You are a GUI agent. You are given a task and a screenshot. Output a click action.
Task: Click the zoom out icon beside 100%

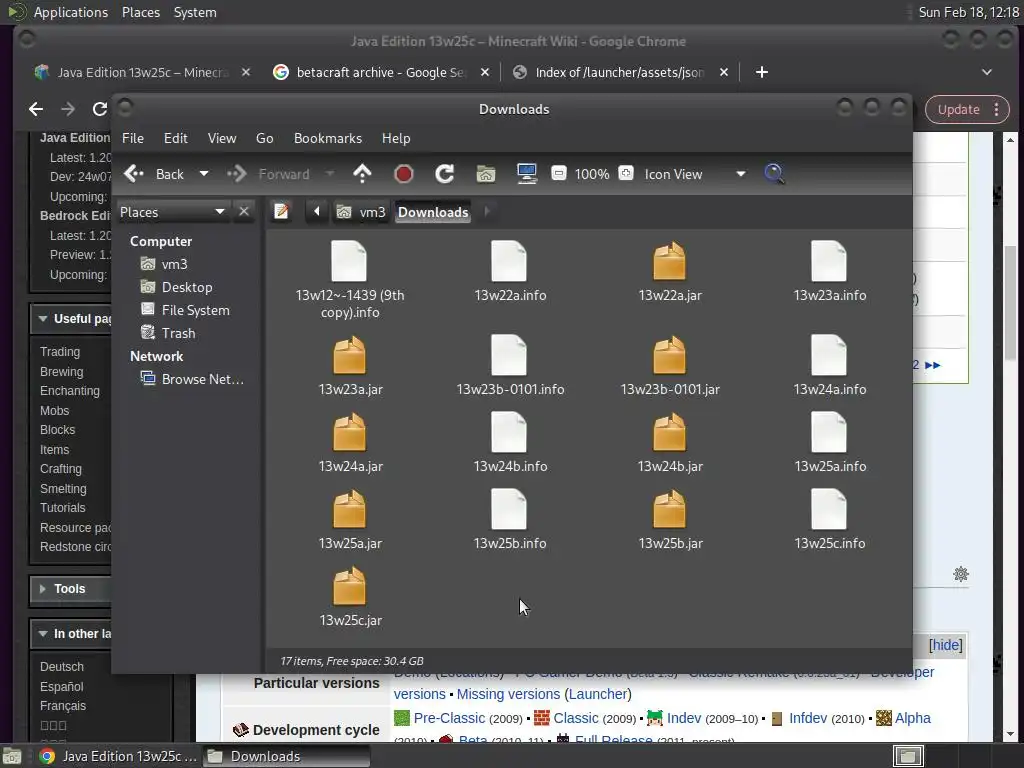[x=559, y=174]
